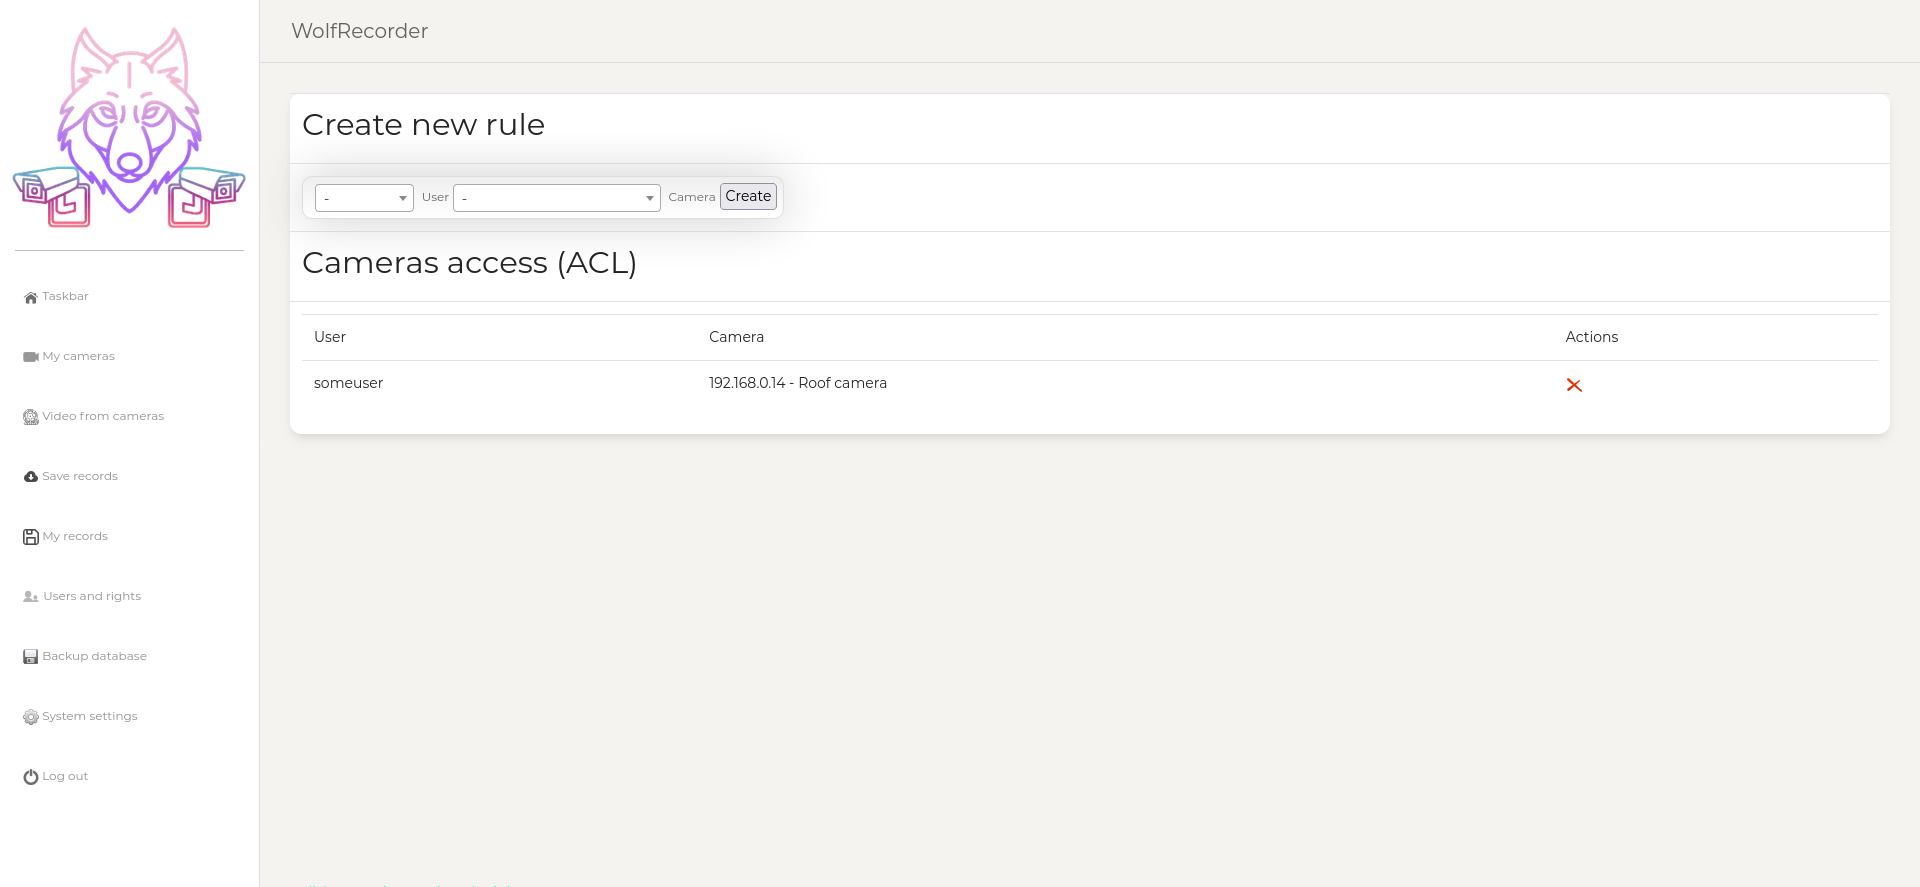Delete the someuser rule with red X
The image size is (1920, 887).
point(1573,385)
